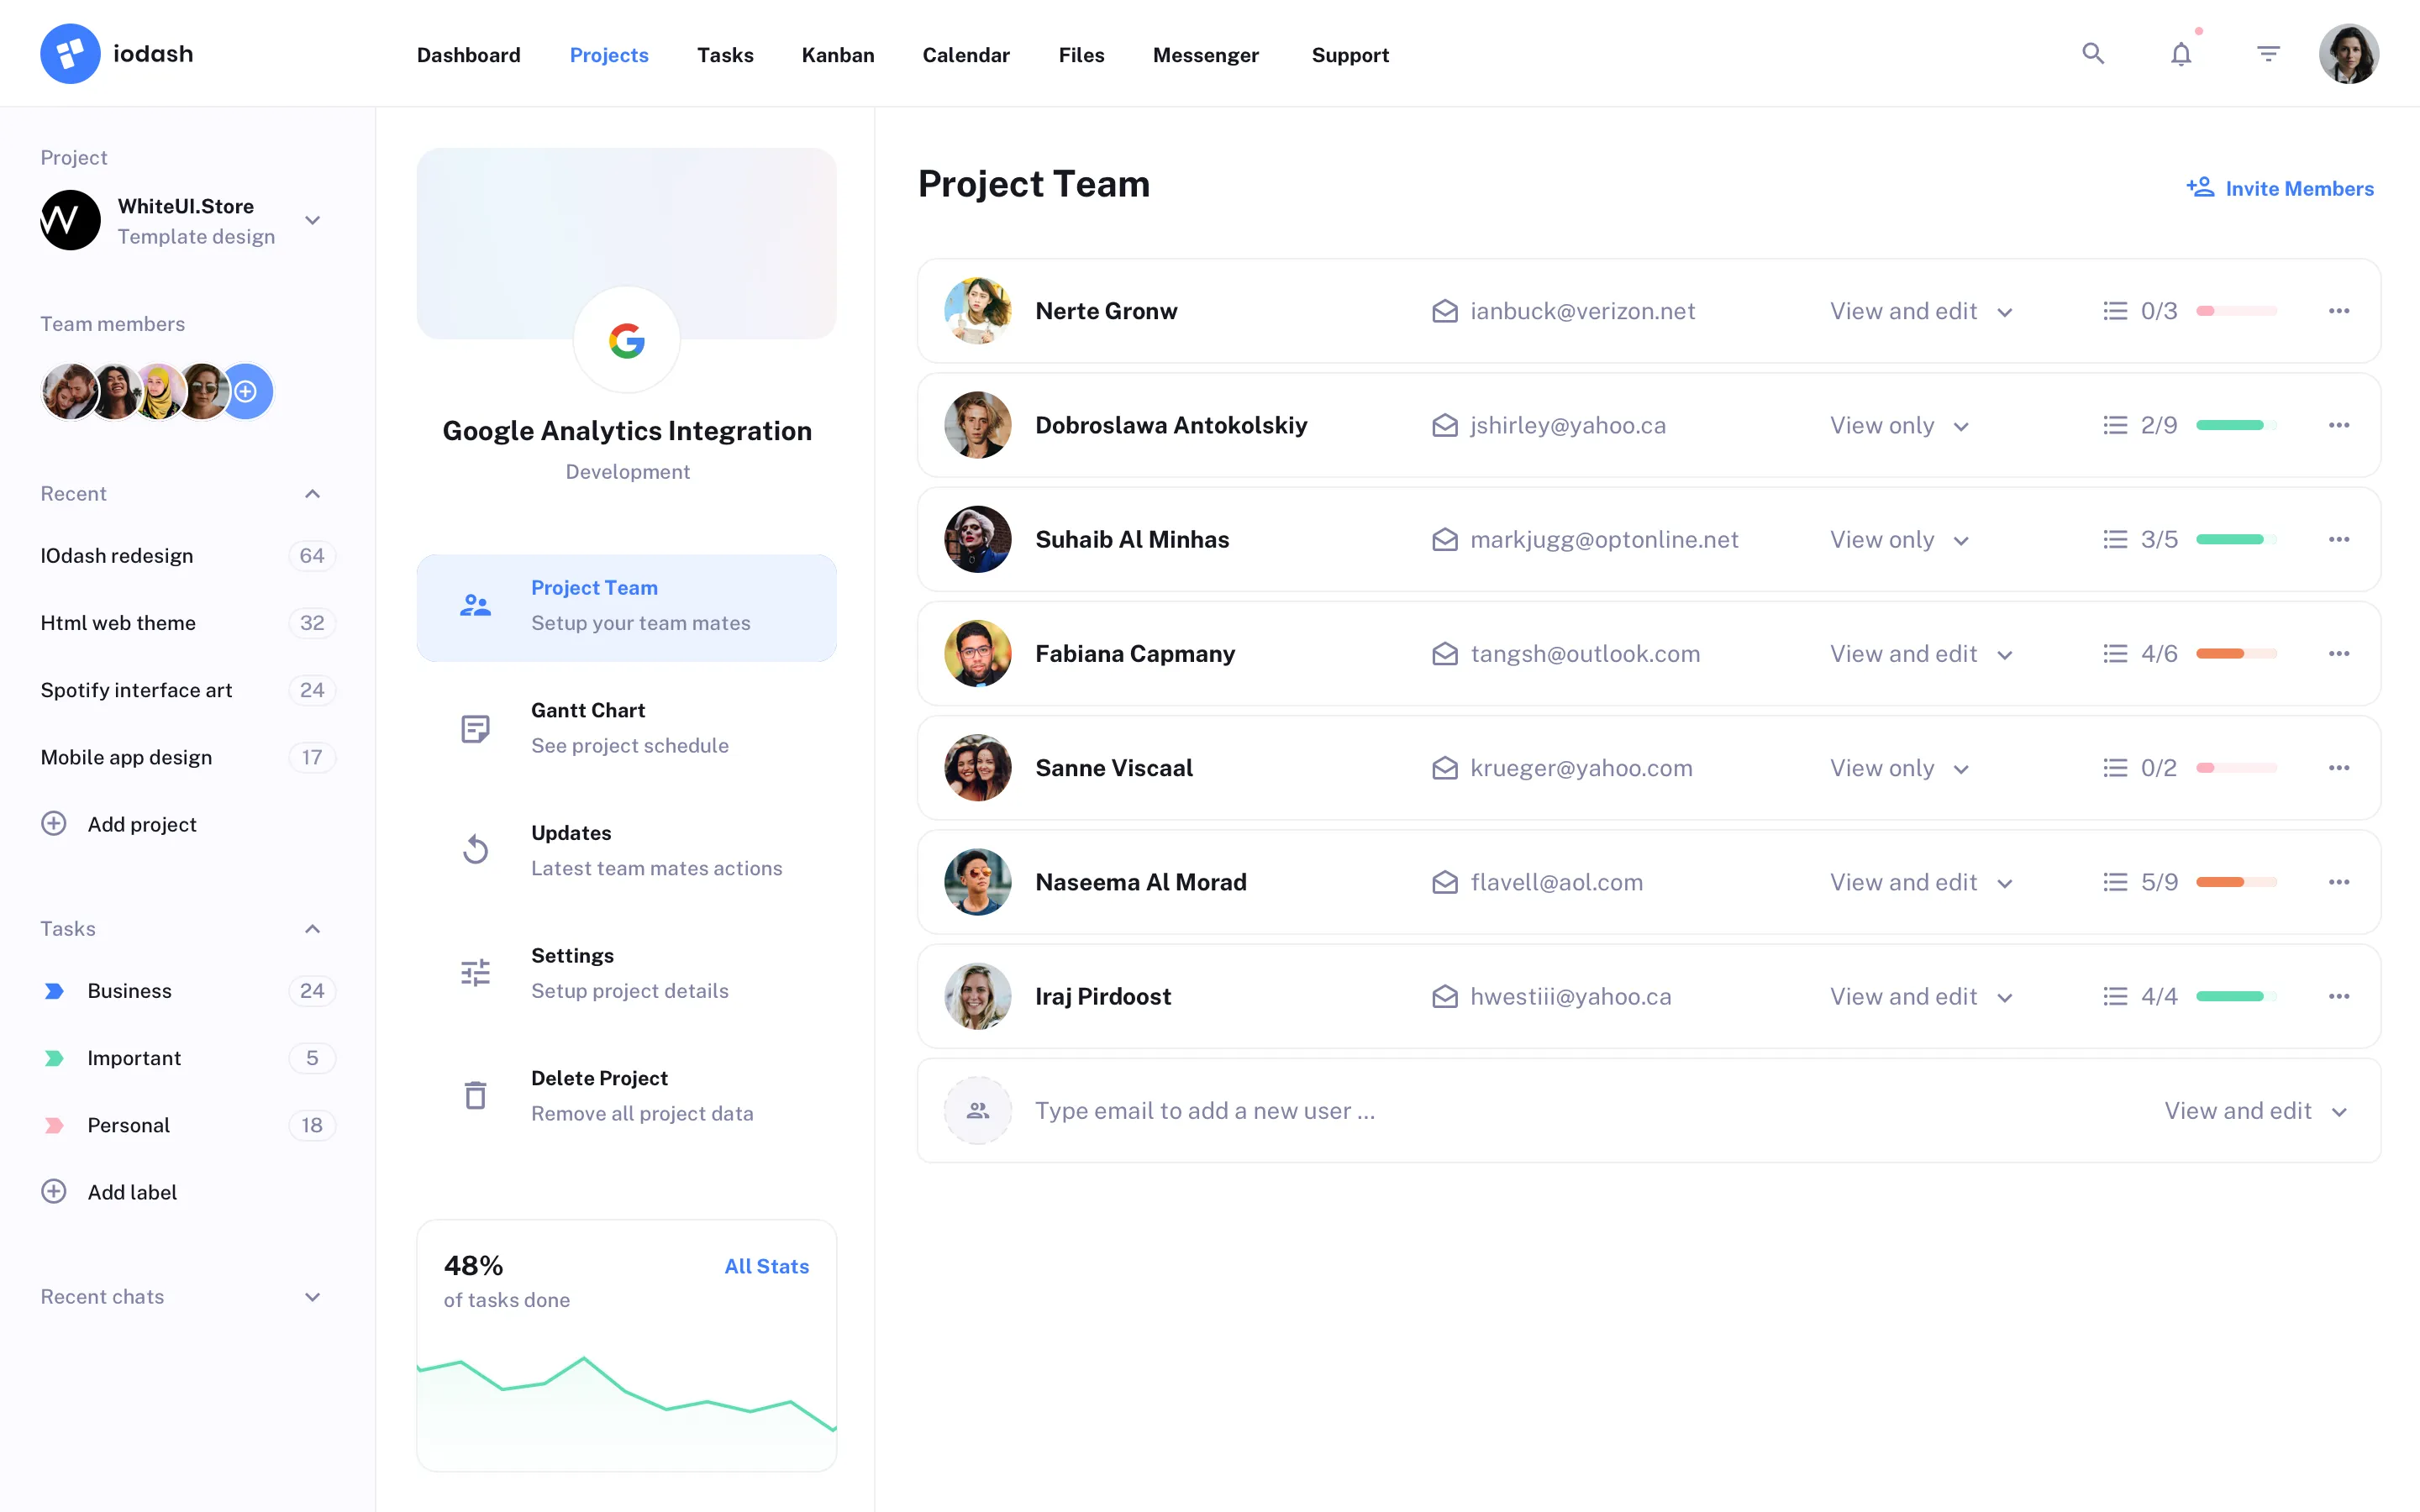Open the task checklist icon beside Nerte Gronw

[x=2114, y=310]
